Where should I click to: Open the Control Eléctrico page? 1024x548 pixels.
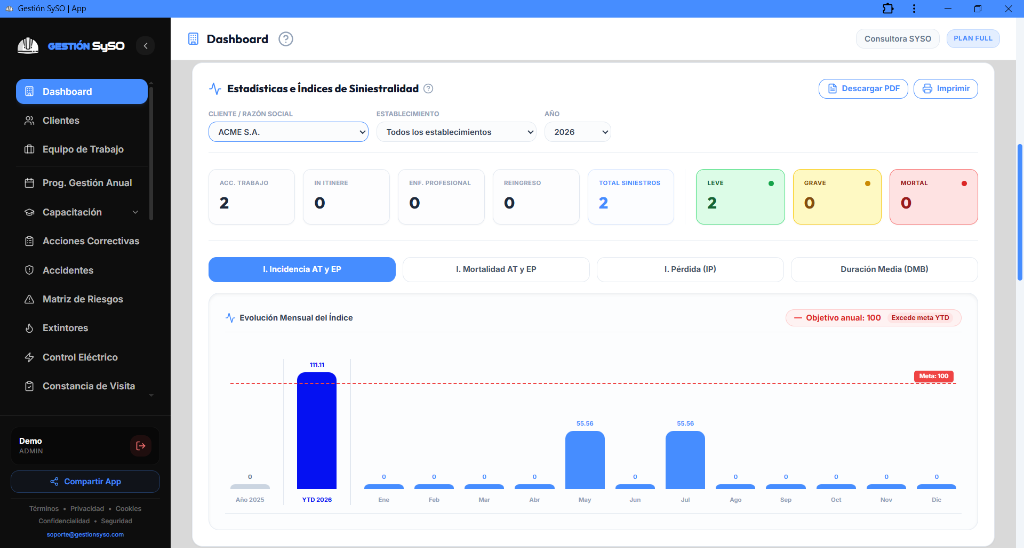pos(82,357)
